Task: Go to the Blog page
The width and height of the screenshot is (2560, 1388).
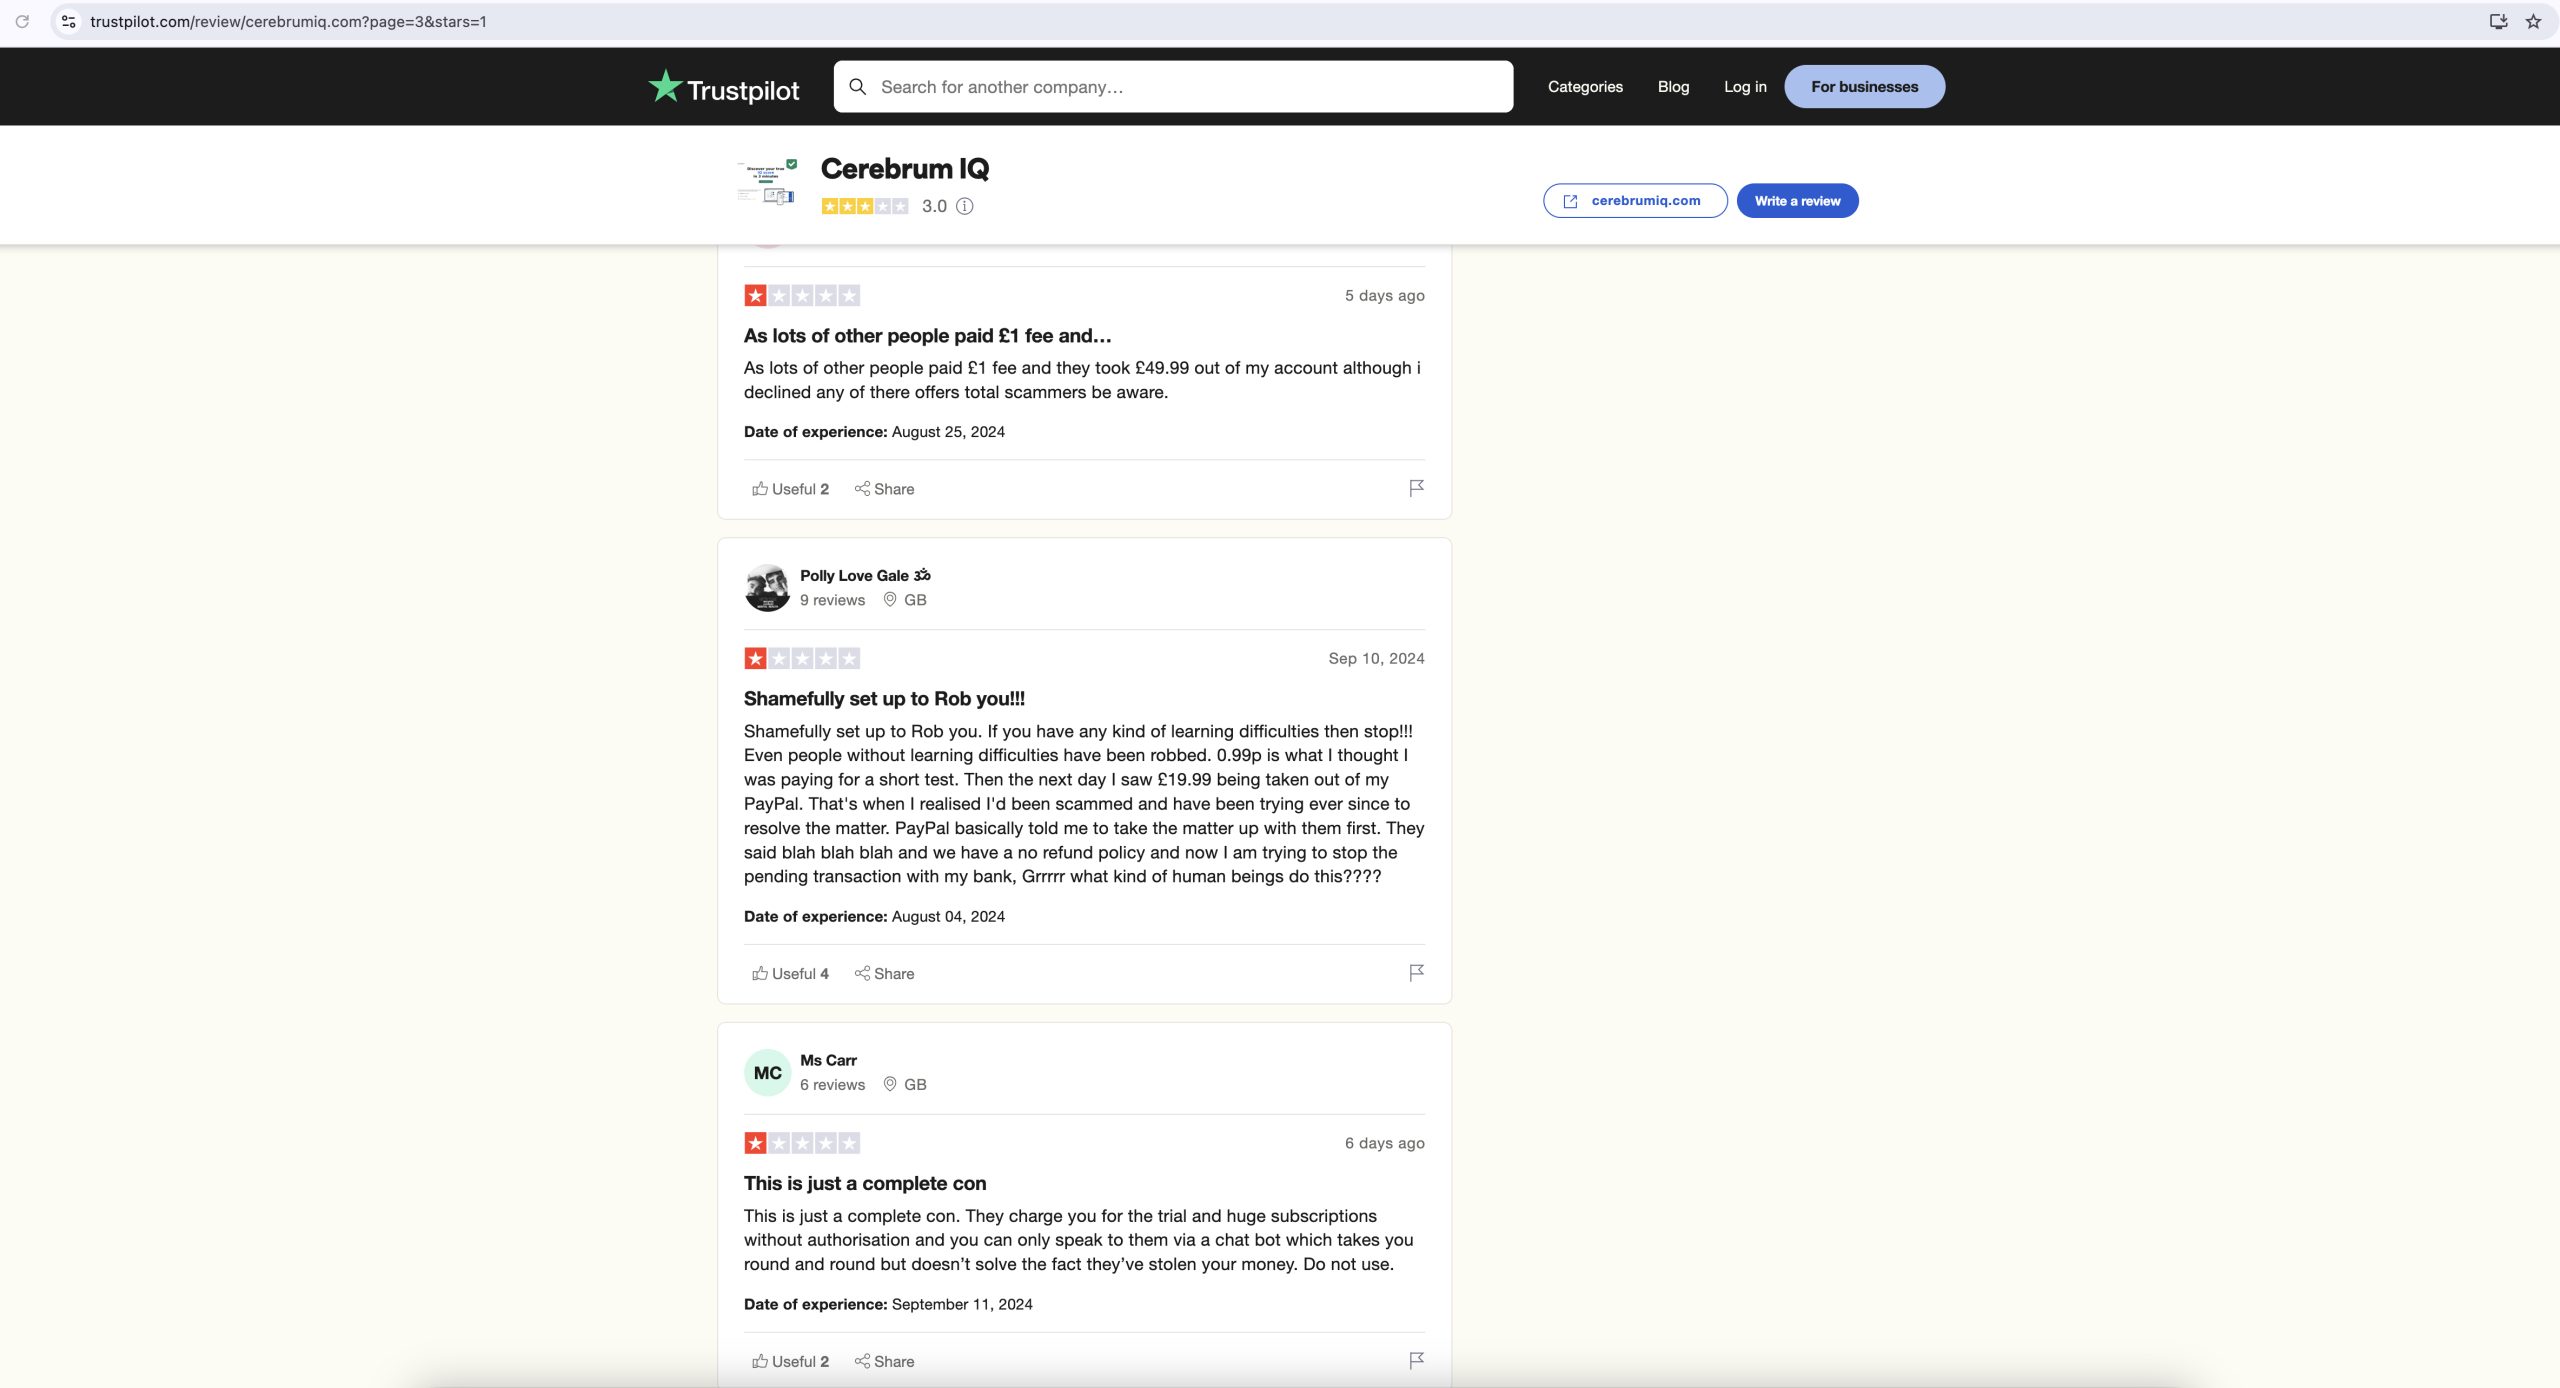Action: click(x=1673, y=87)
